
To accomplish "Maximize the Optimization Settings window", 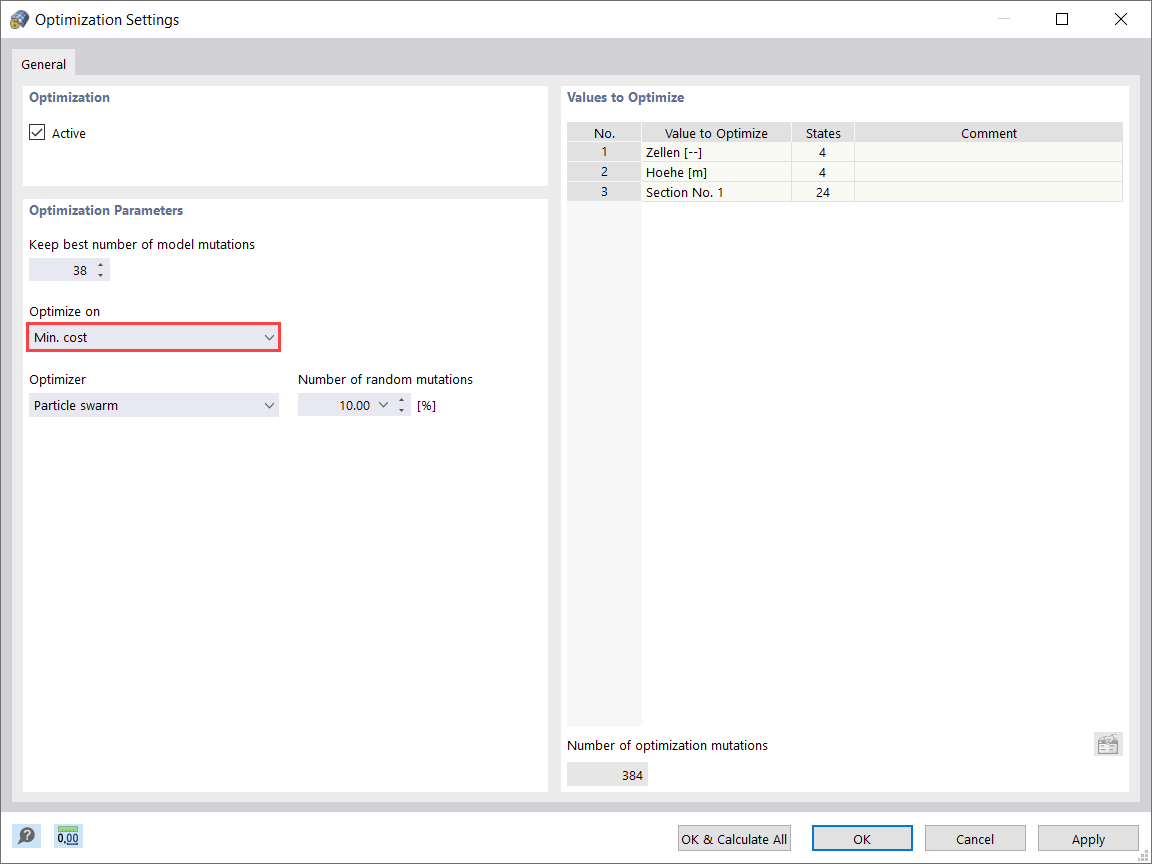I will pos(1062,19).
